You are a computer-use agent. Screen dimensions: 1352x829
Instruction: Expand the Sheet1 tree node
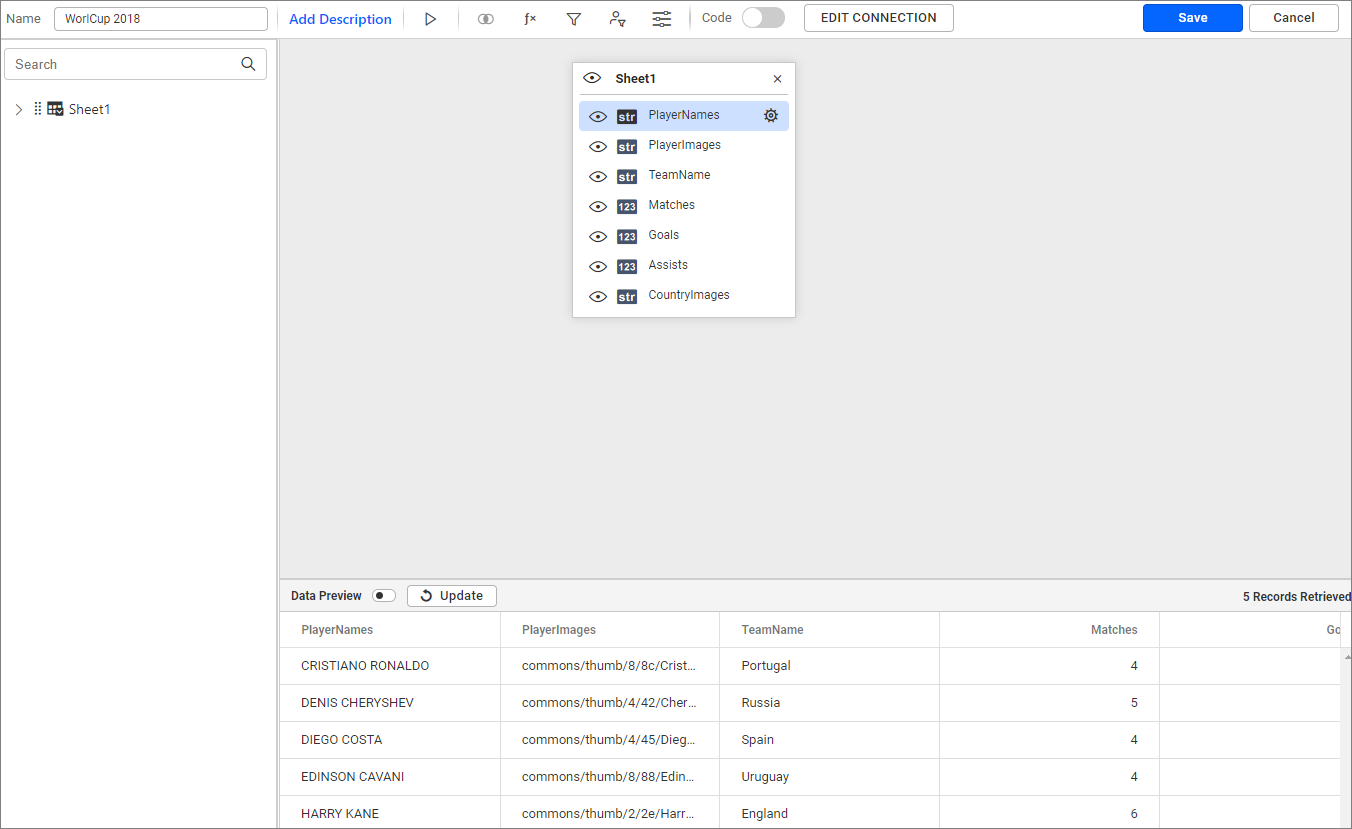(x=19, y=110)
